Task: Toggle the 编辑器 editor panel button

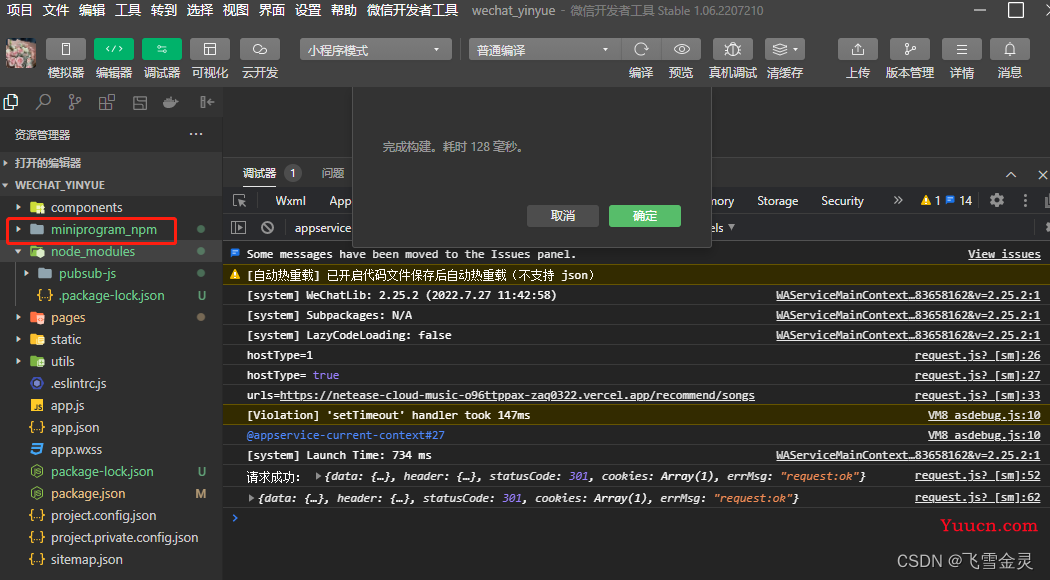Action: point(114,50)
